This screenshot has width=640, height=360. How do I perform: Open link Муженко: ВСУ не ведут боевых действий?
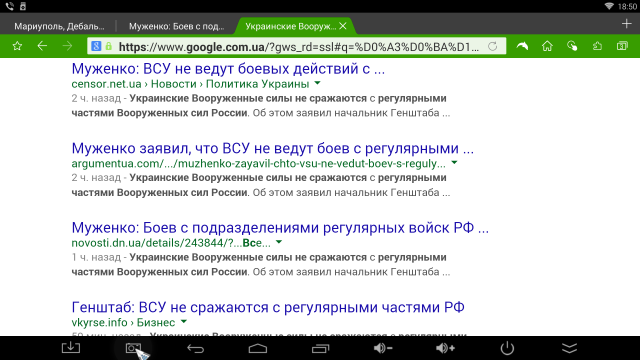click(x=228, y=69)
